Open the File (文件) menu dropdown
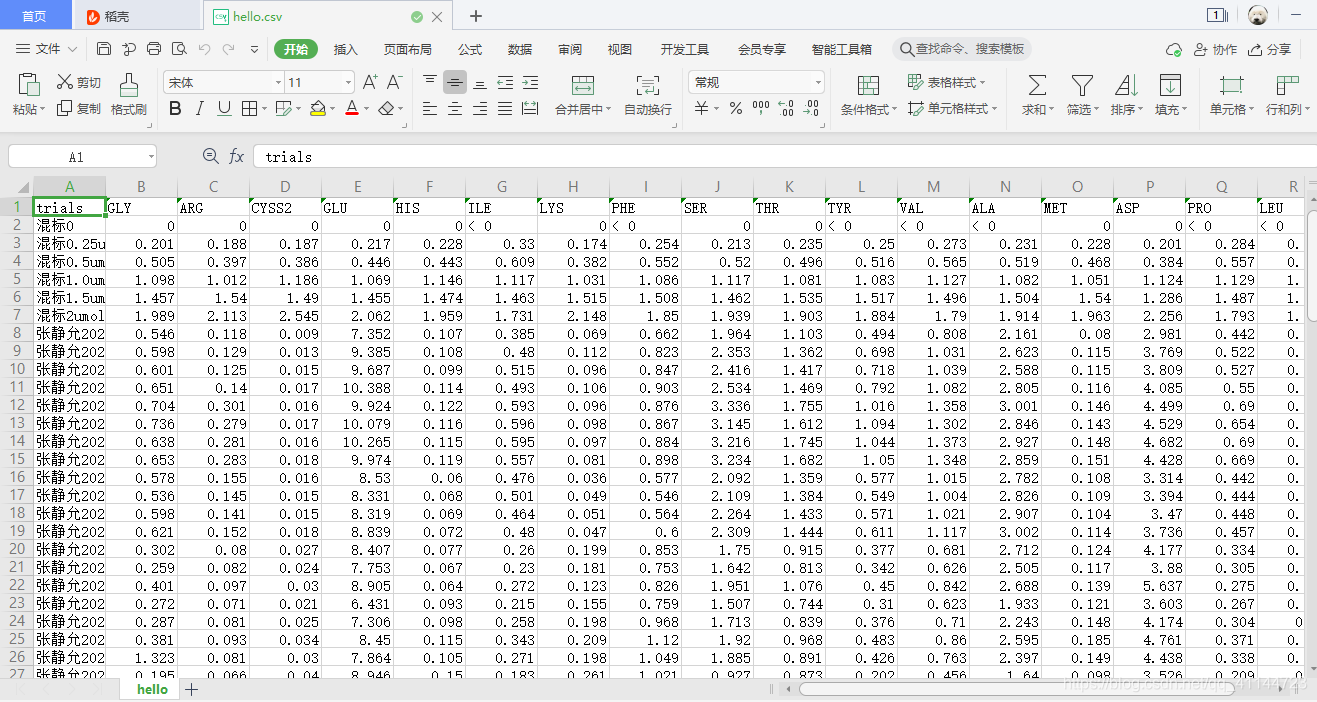The width and height of the screenshot is (1317, 702). pyautogui.click(x=46, y=49)
